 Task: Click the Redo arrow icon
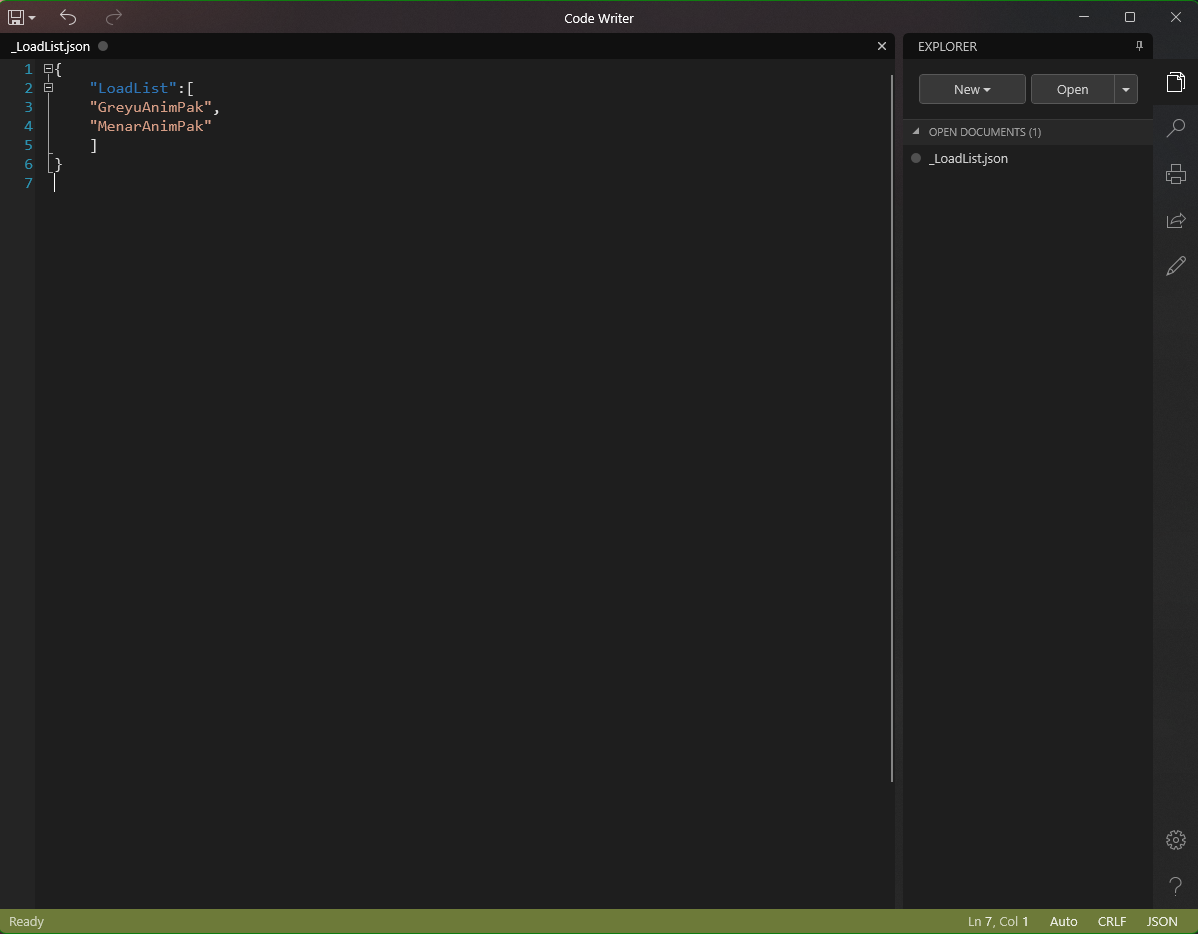[114, 17]
